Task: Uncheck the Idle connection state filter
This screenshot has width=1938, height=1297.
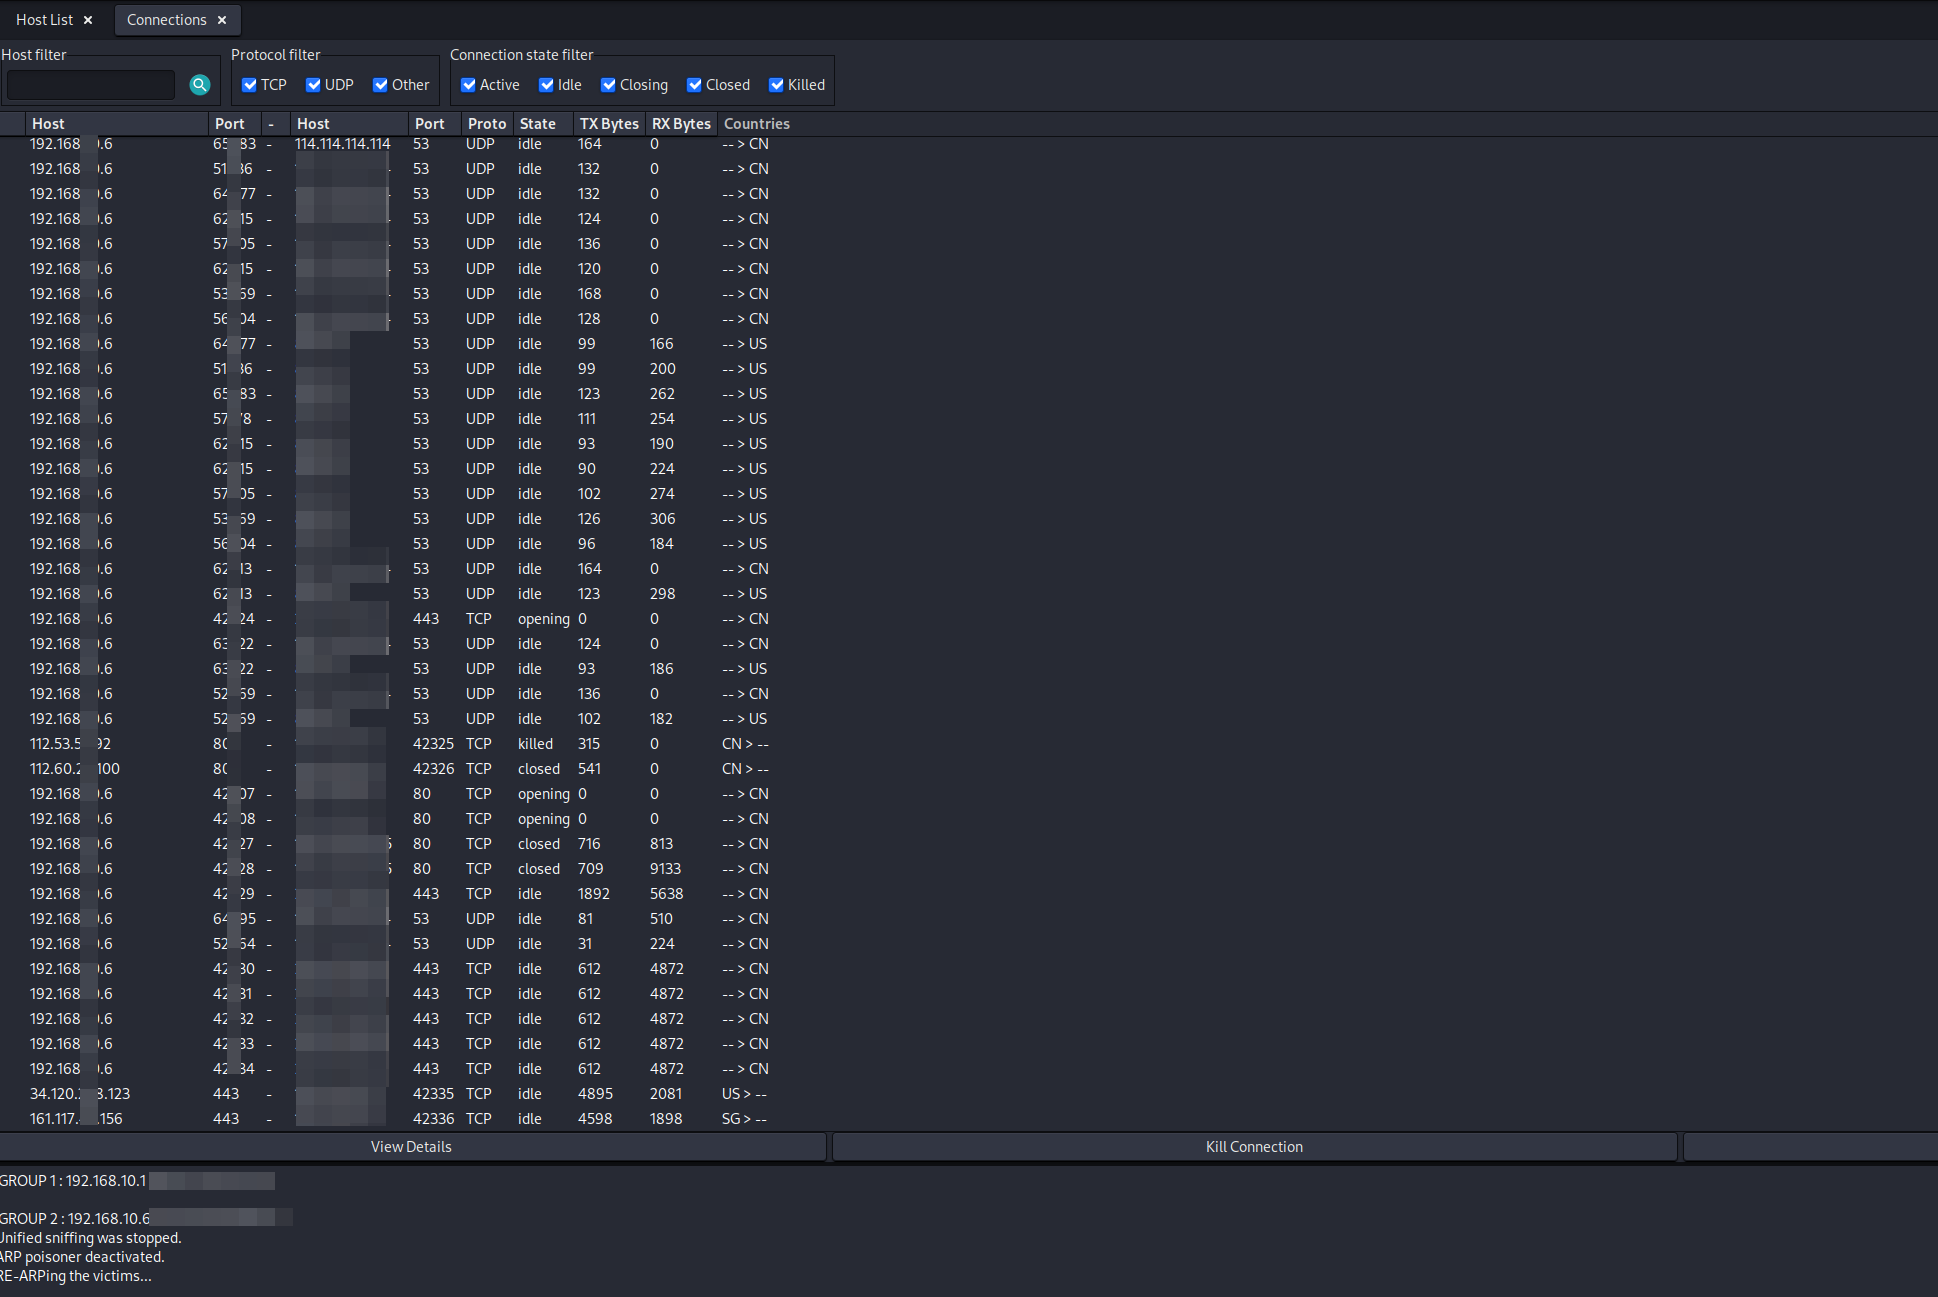Action: pos(546,85)
